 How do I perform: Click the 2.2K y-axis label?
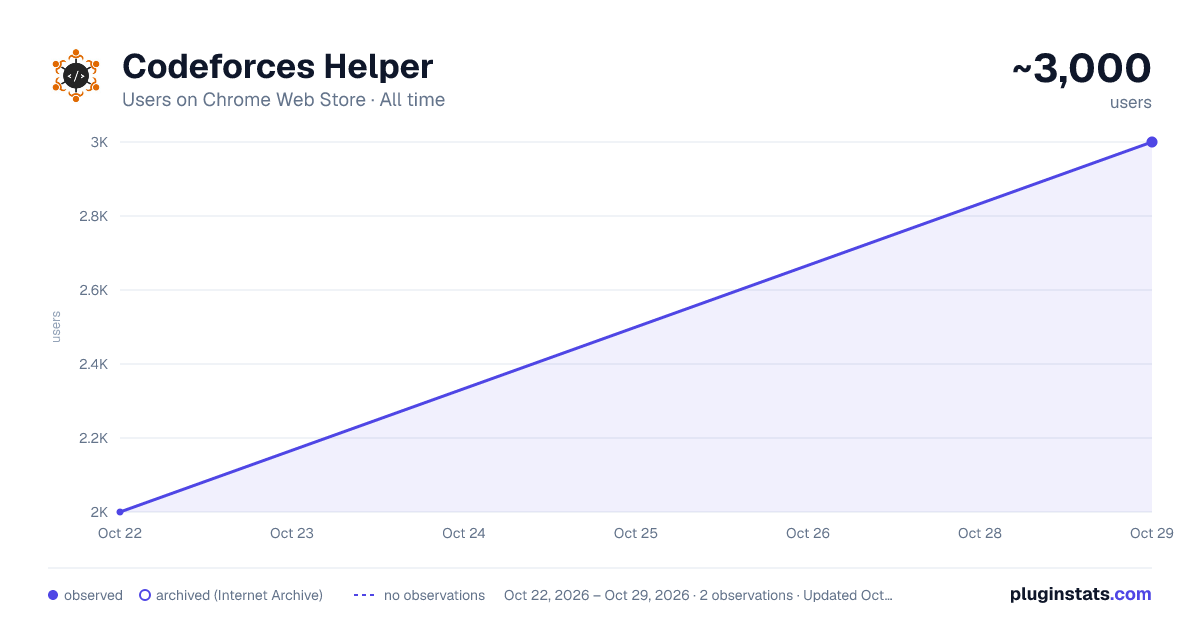click(x=94, y=438)
